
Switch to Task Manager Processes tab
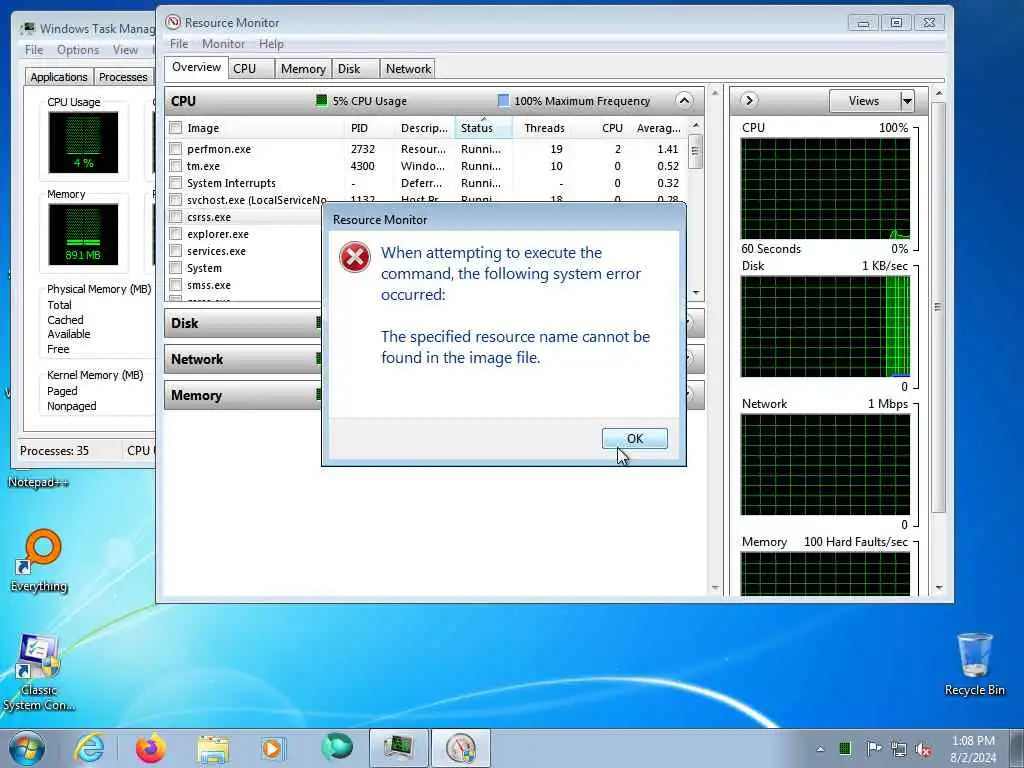123,76
